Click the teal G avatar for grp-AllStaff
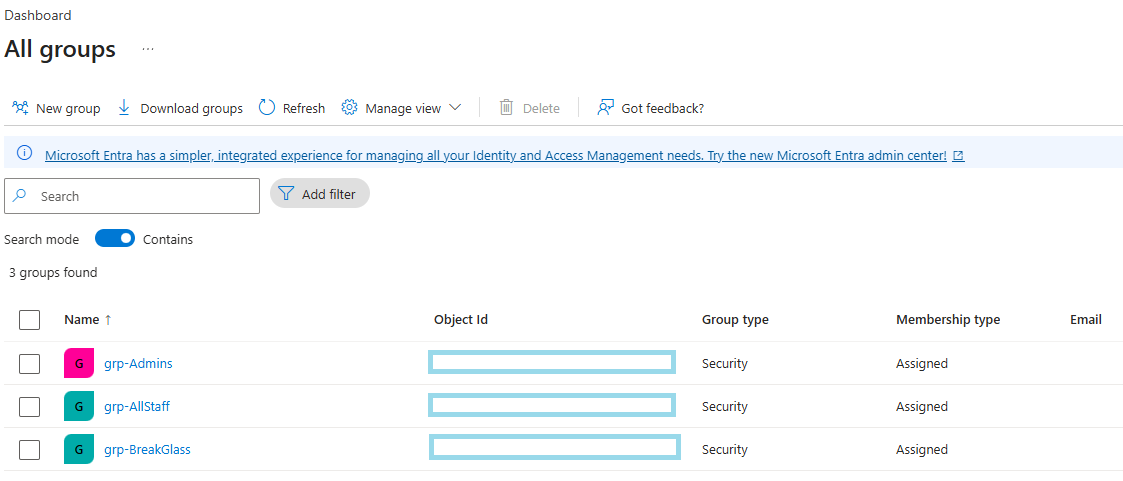Viewport: 1123px width, 481px height. pos(79,406)
